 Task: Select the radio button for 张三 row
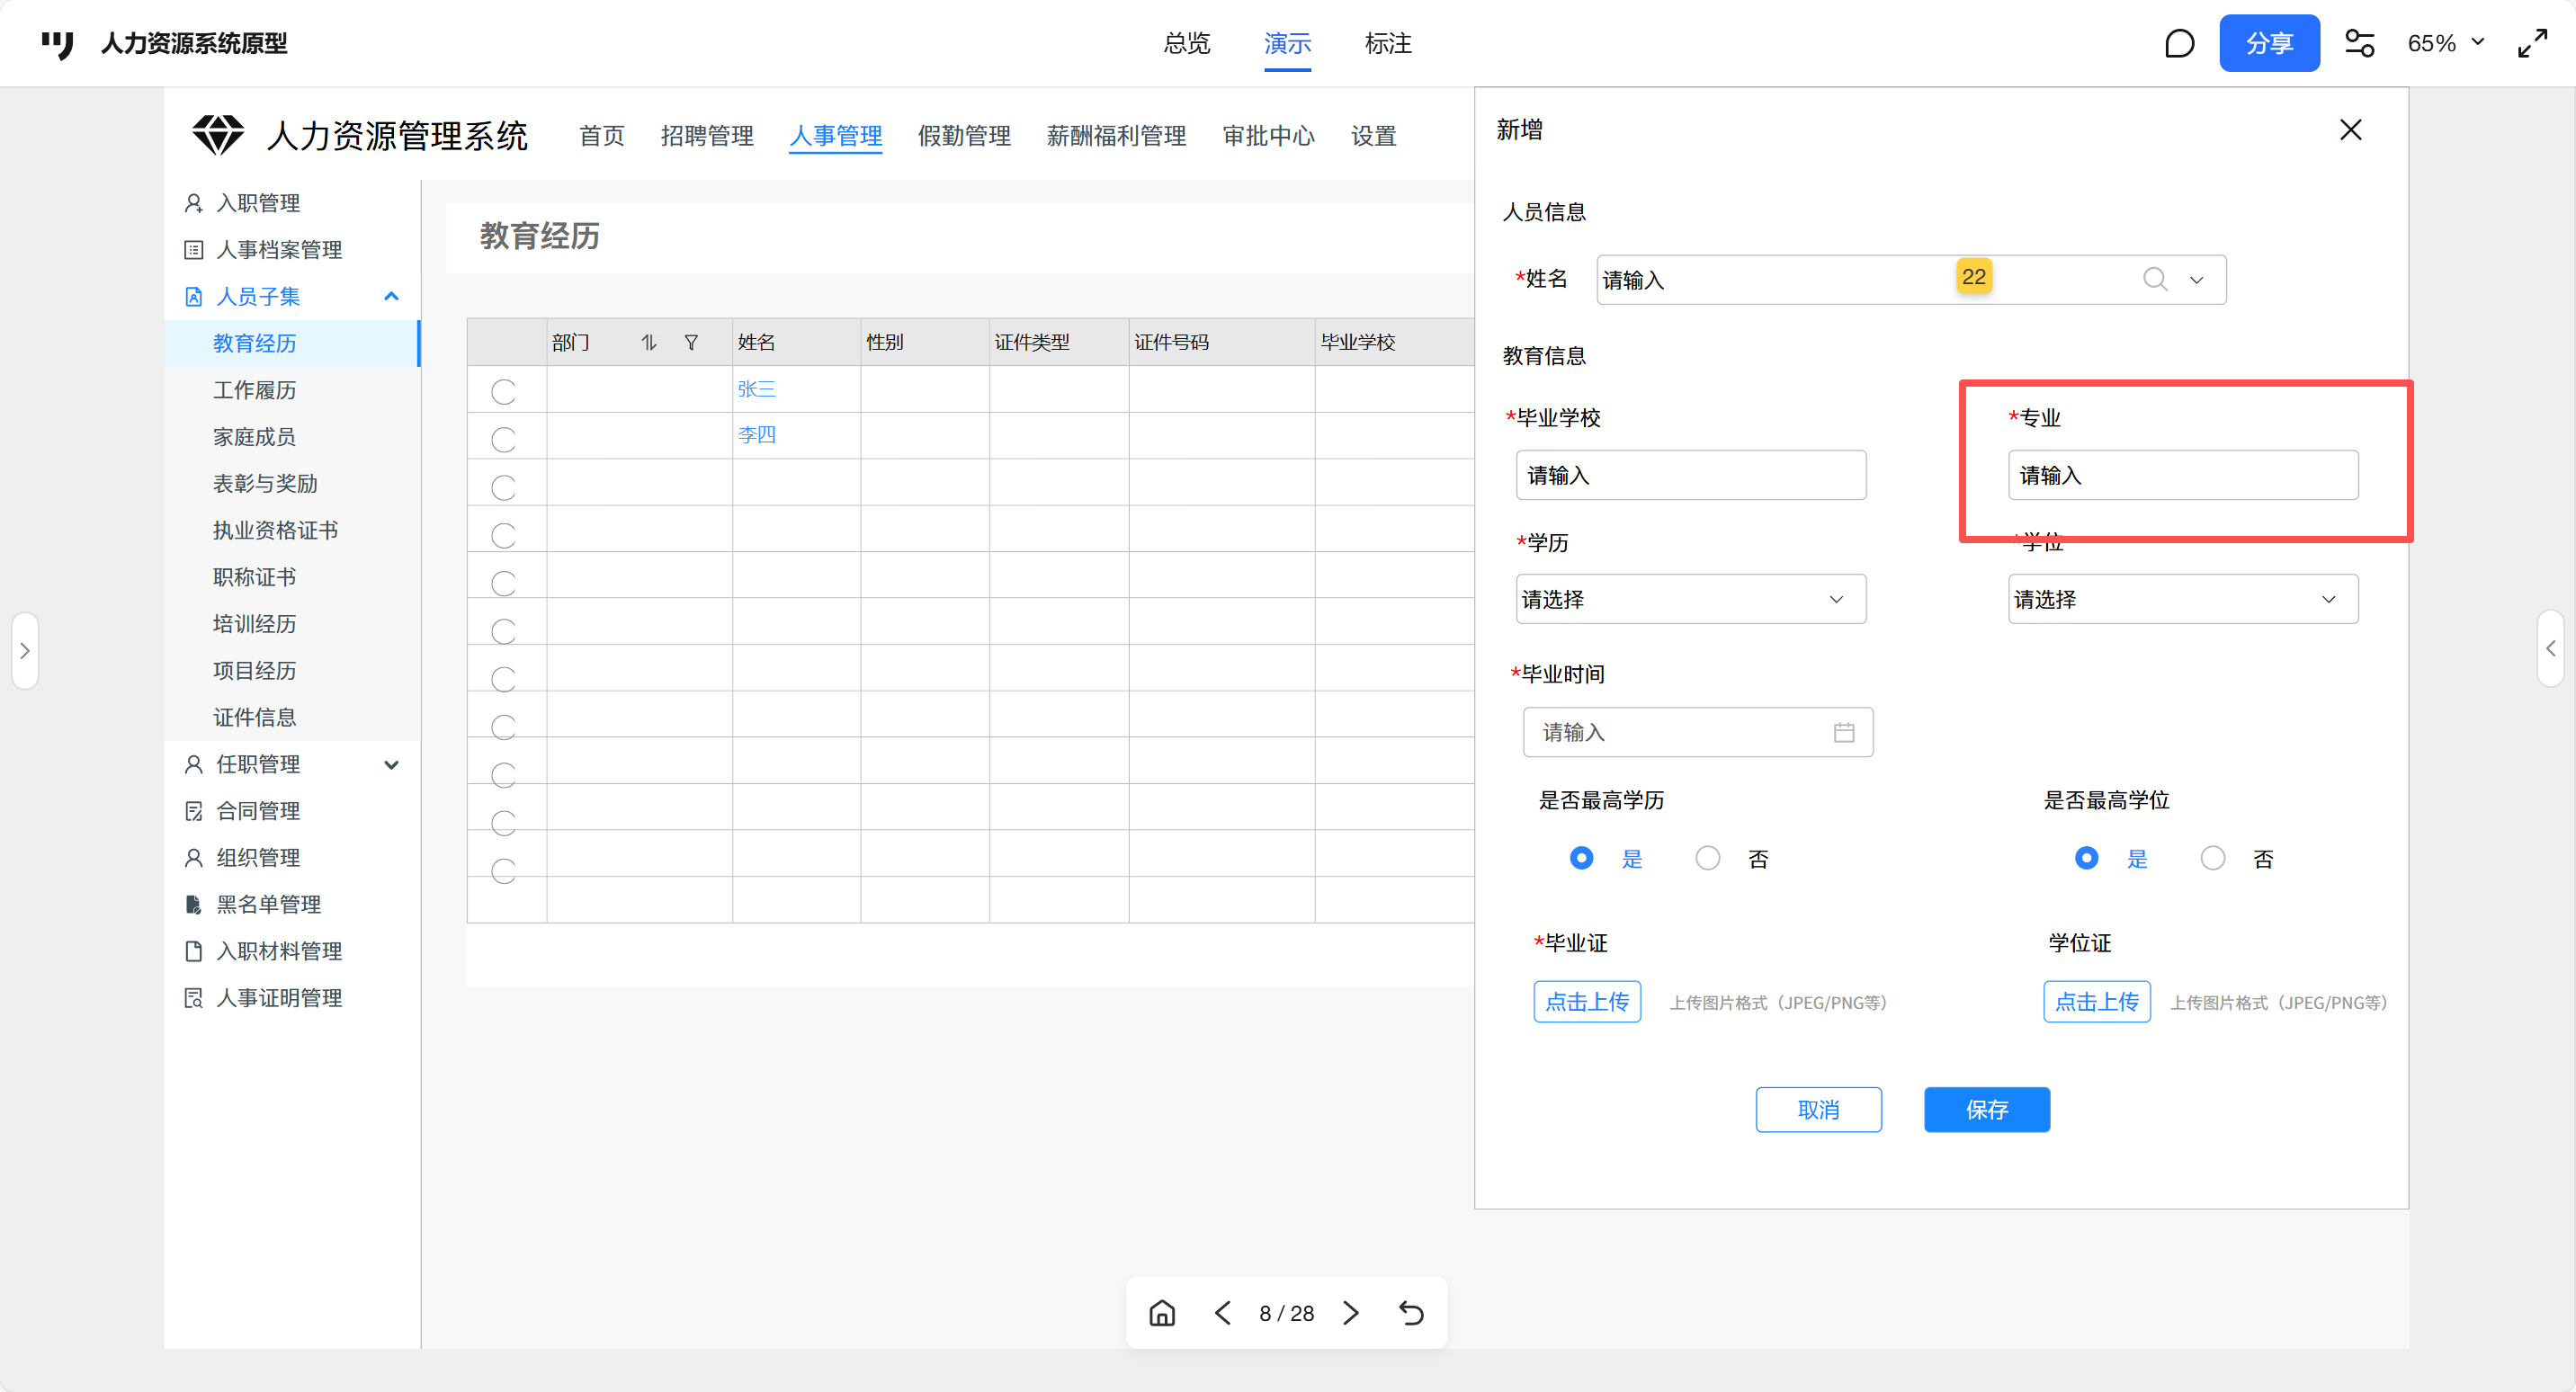tap(504, 392)
